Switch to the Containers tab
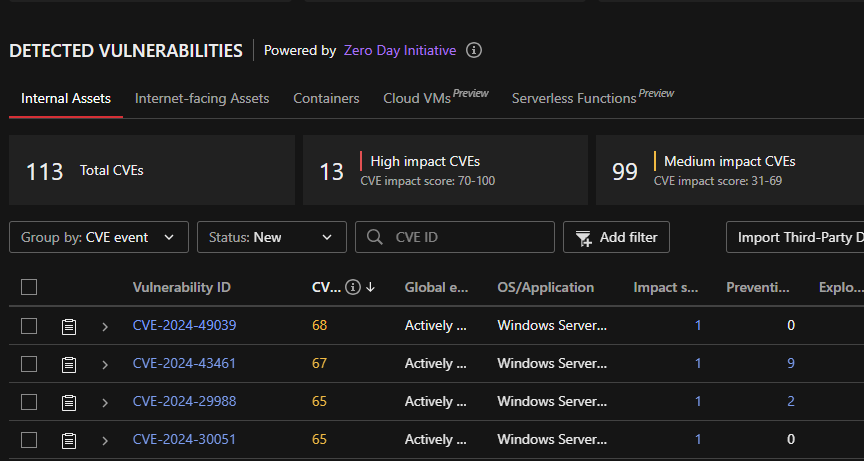Screen dimensions: 864x461 click(326, 99)
